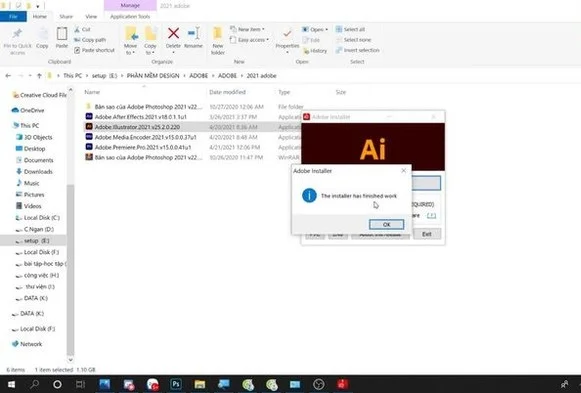The height and width of the screenshot is (393, 581).
Task: Click the Delete icon in ribbon
Action: [x=173, y=34]
